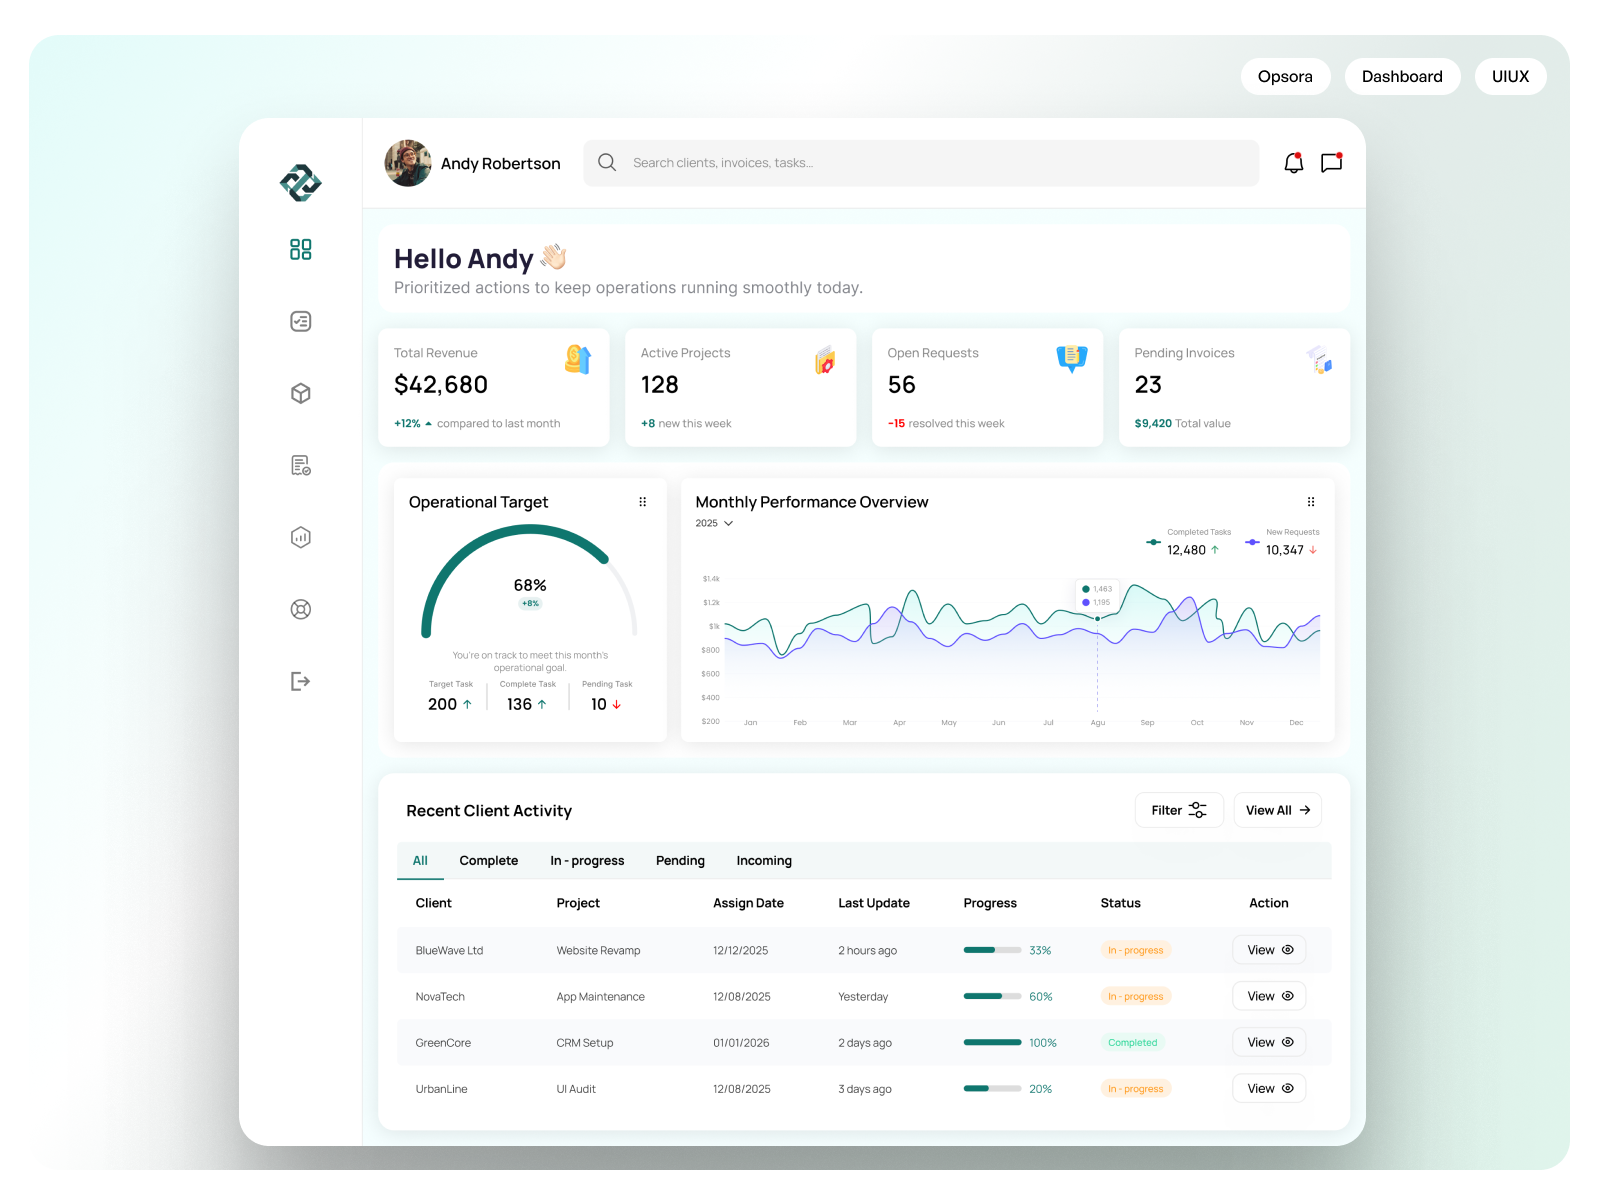Toggle the New Requests legend in the chart
Screen dimensions: 1600x1200
(1285, 540)
